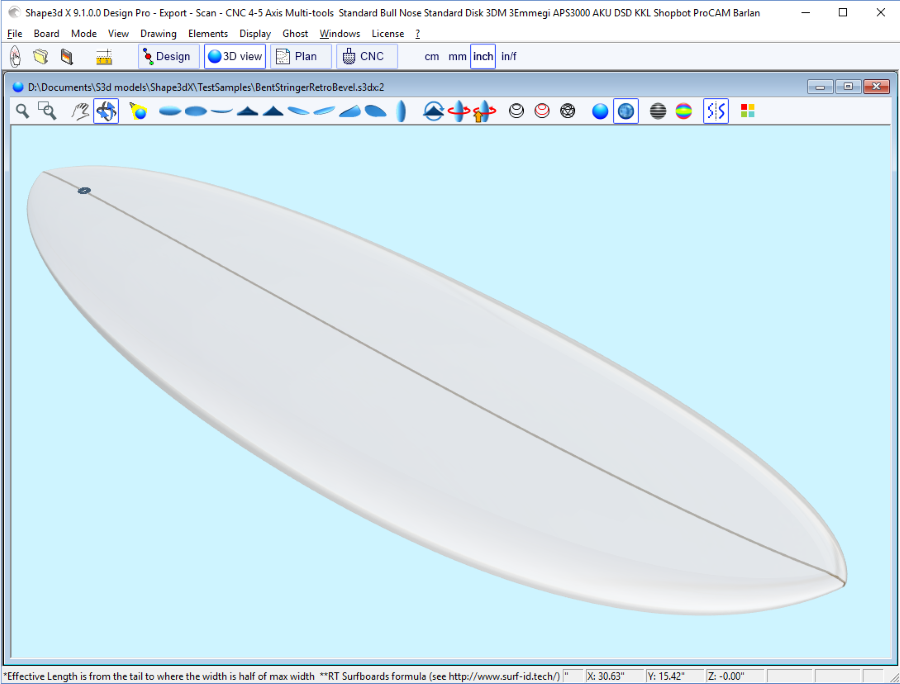Activate the zoom-to-rectangle tool

pyautogui.click(x=47, y=111)
